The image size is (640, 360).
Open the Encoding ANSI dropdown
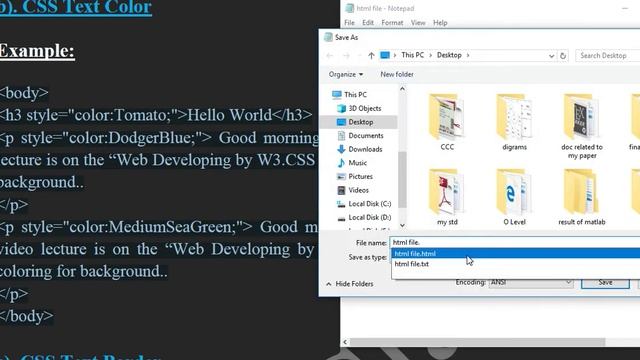[x=531, y=282]
